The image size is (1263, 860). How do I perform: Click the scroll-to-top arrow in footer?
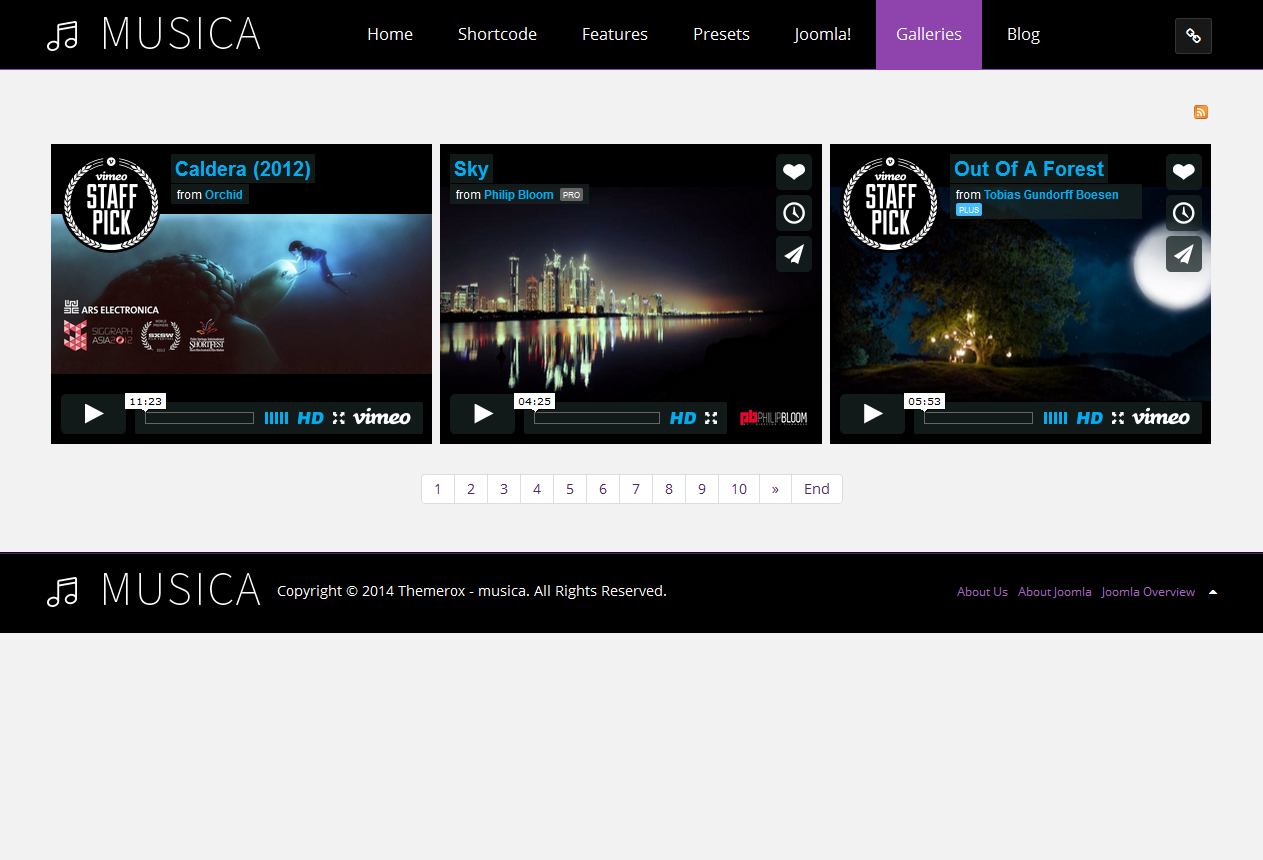1212,592
